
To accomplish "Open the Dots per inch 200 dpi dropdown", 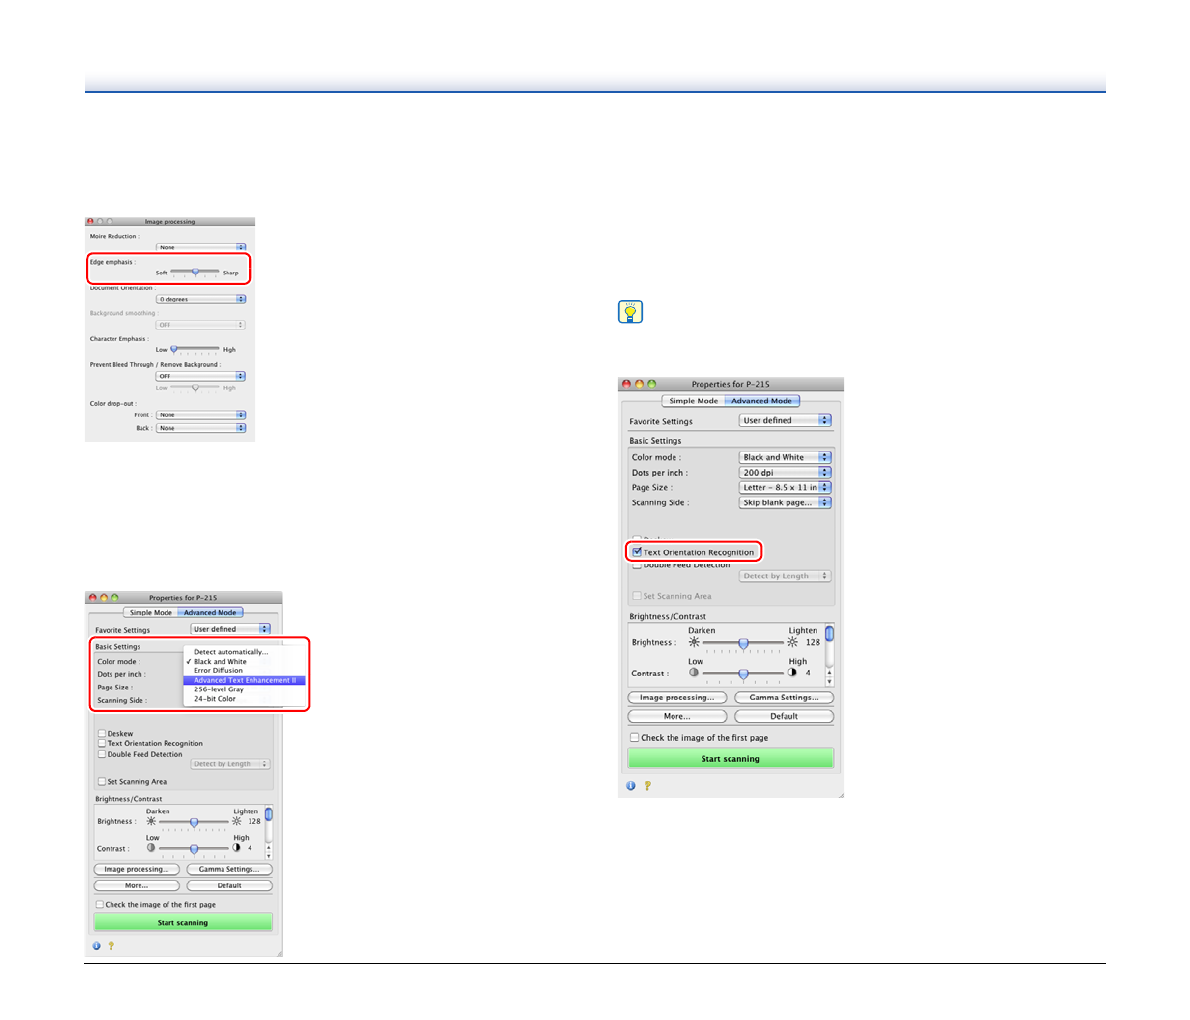I will (x=784, y=473).
